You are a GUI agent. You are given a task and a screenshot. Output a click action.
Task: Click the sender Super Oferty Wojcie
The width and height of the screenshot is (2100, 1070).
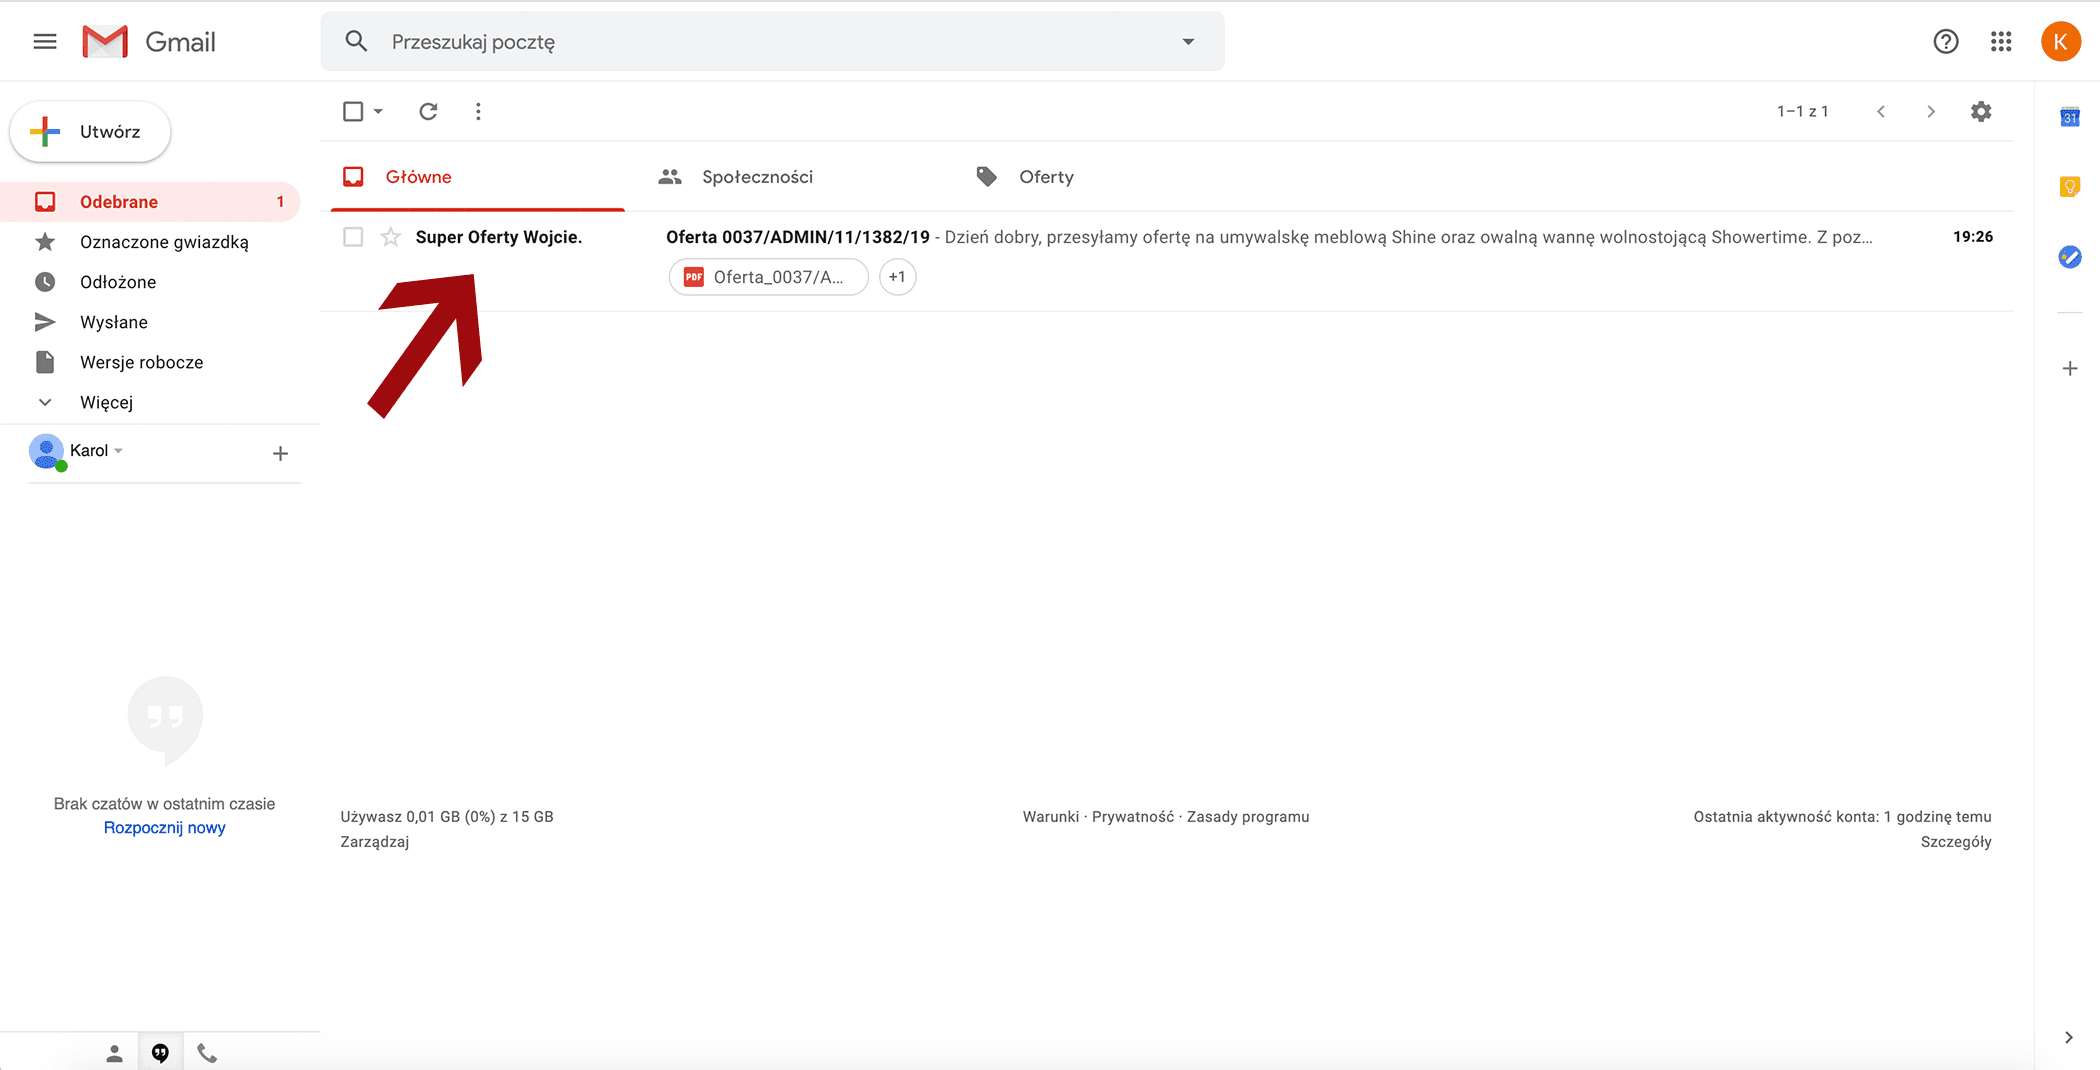[499, 237]
